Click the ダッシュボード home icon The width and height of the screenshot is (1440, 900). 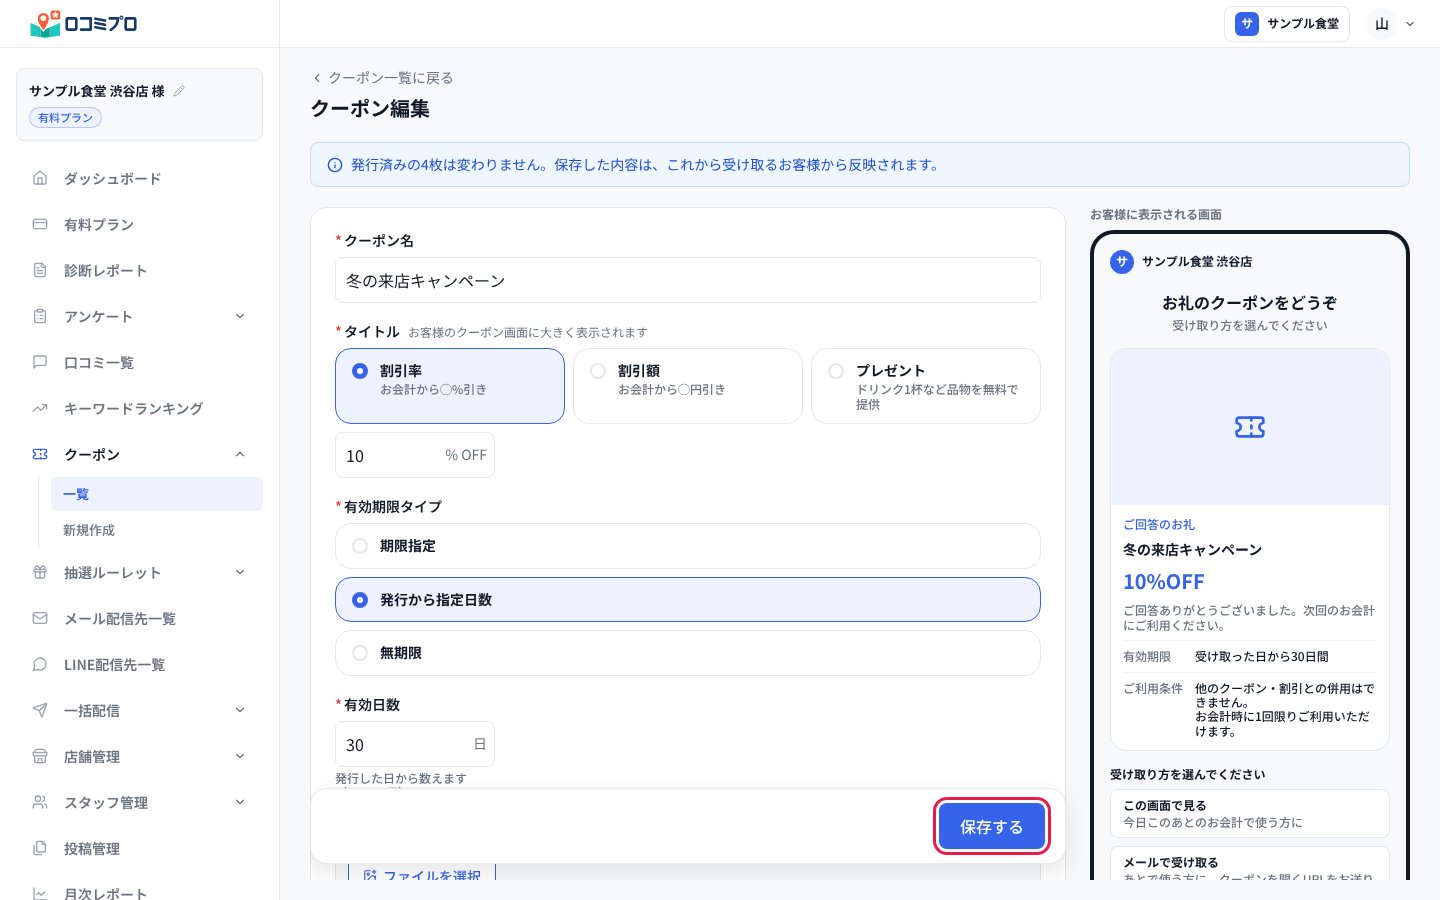click(40, 178)
